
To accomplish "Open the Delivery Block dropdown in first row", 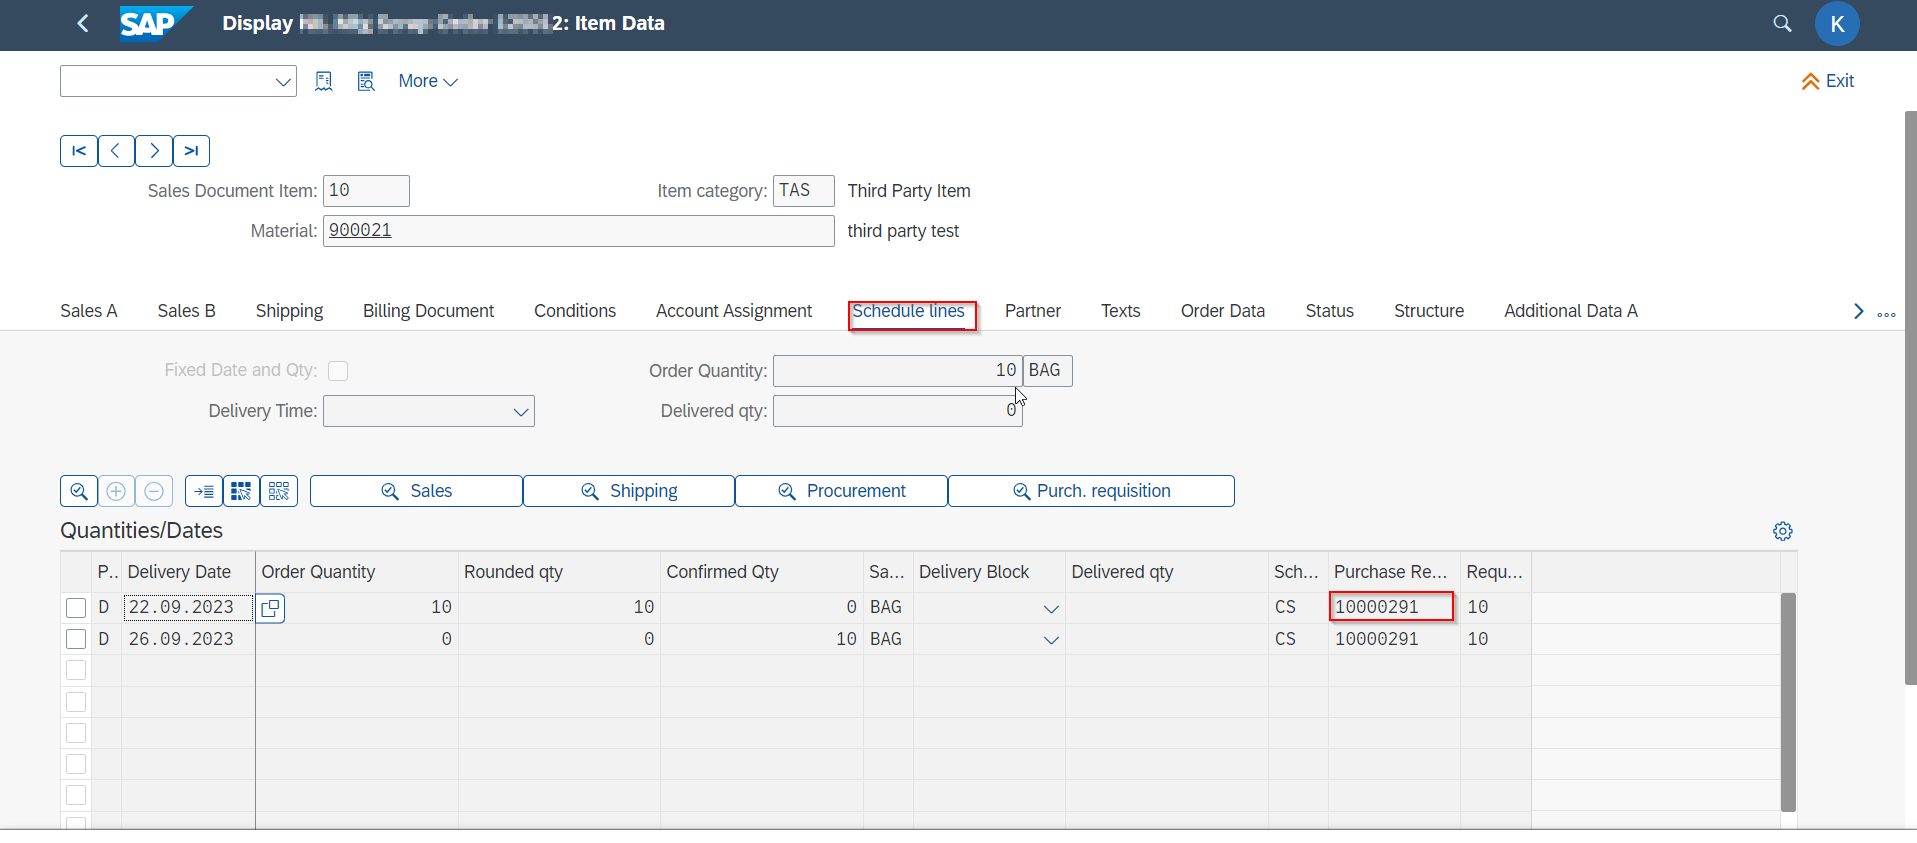I will pos(1050,608).
